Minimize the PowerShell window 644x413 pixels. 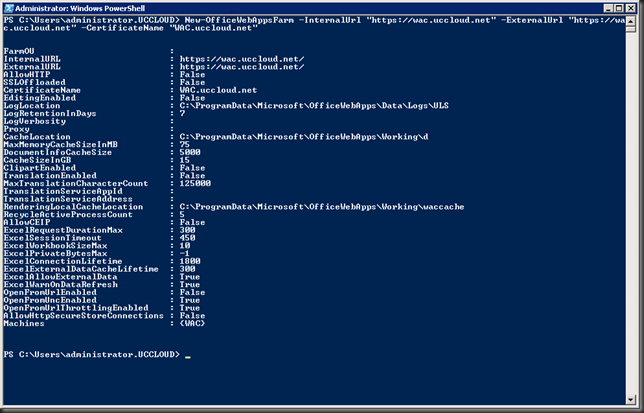point(608,8)
